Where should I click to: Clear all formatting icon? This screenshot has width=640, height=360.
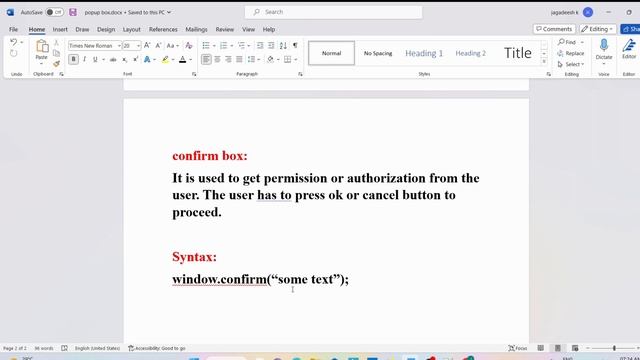coord(189,46)
